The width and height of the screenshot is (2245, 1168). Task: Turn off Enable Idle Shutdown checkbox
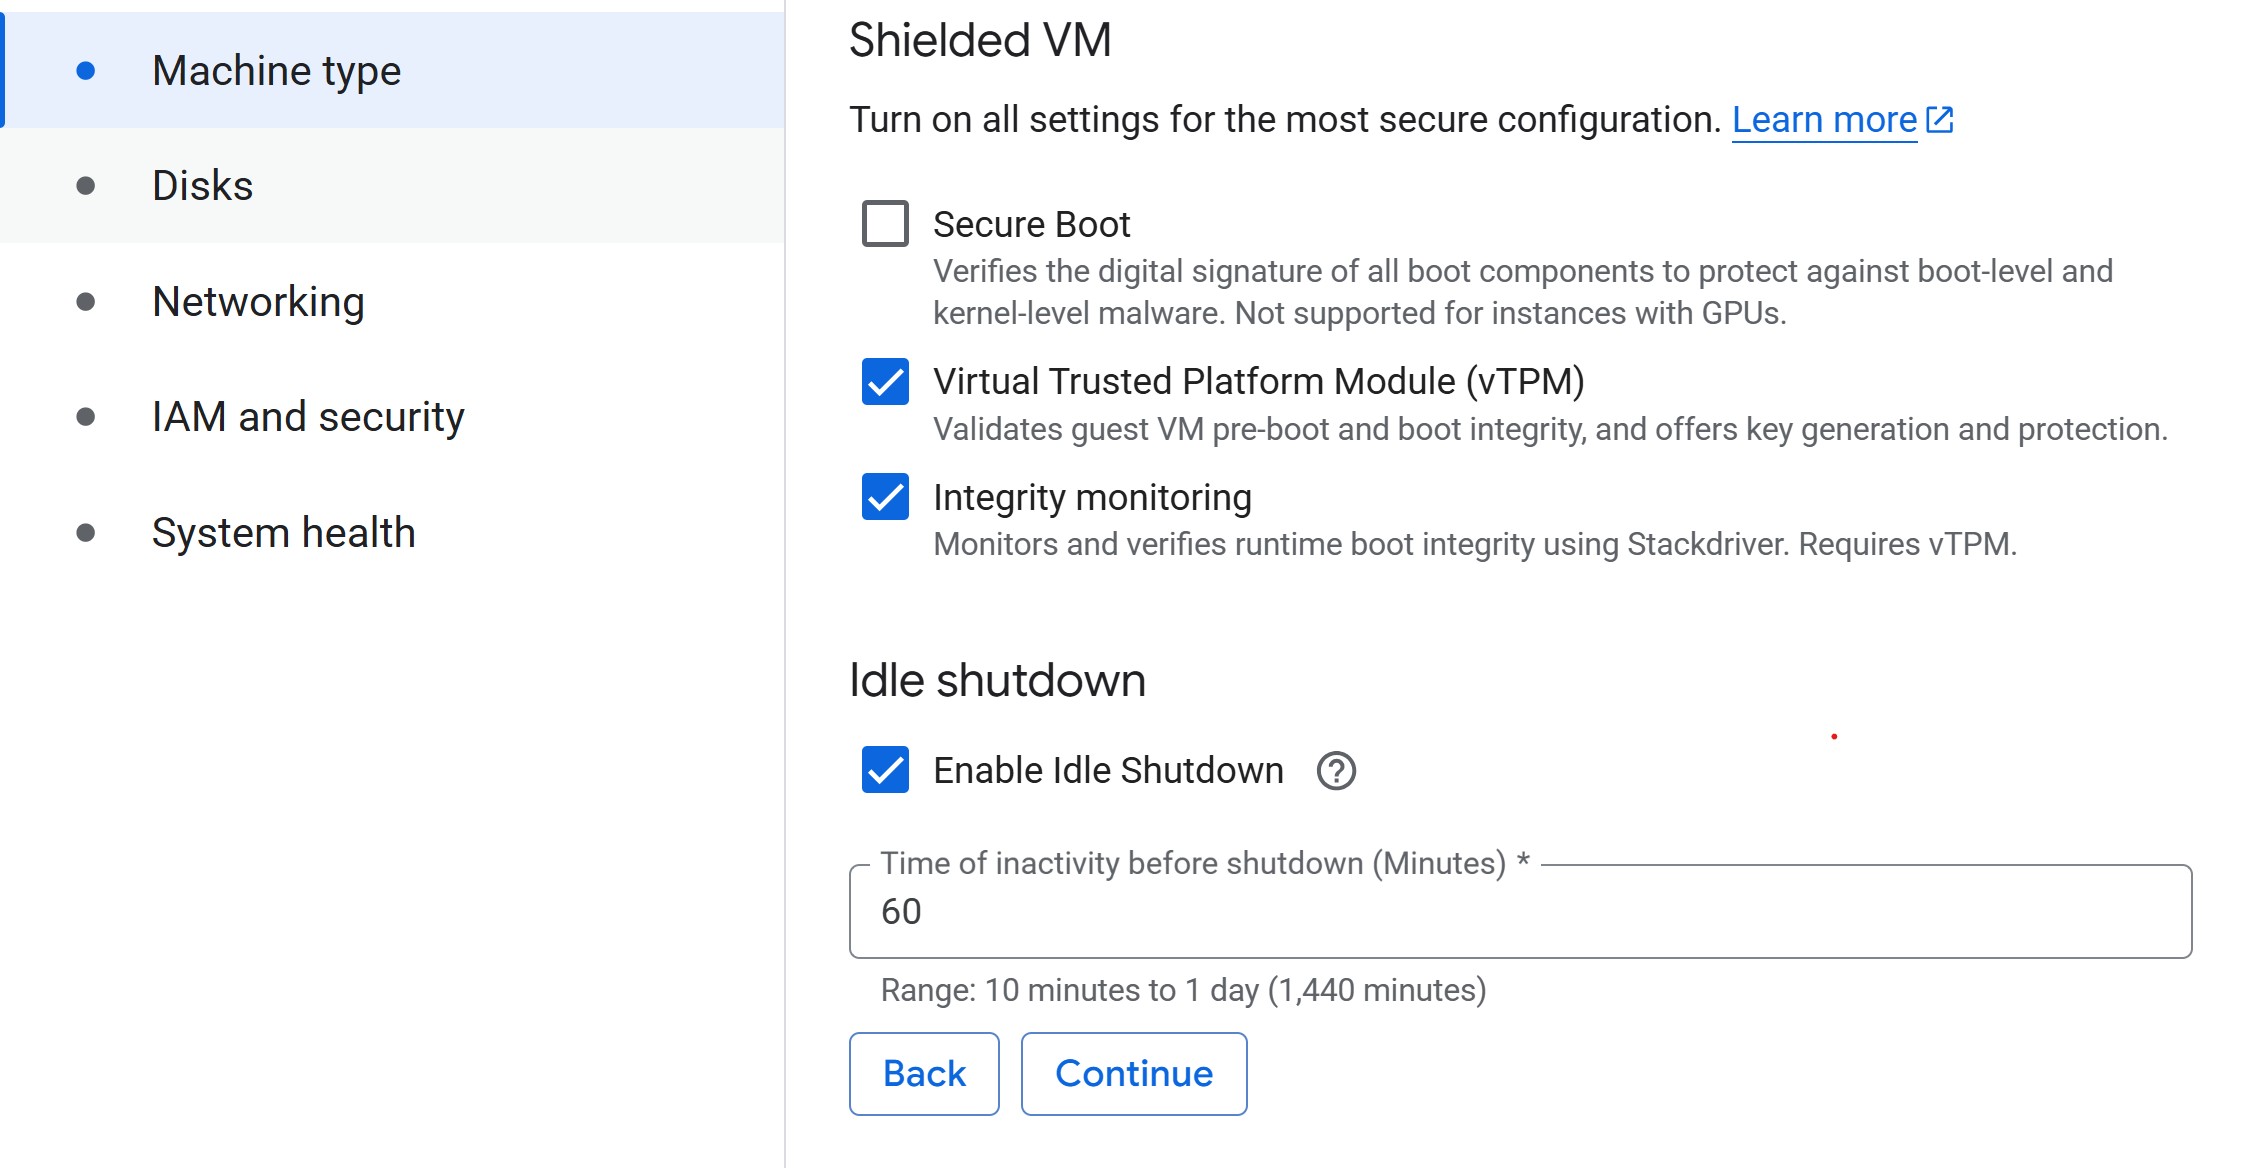(885, 770)
